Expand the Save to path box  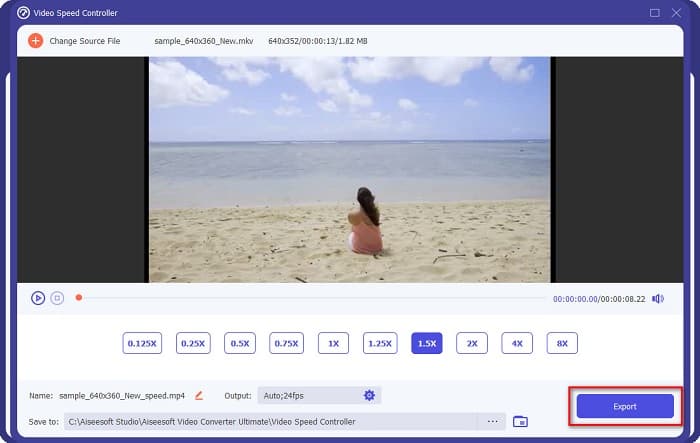pos(270,421)
